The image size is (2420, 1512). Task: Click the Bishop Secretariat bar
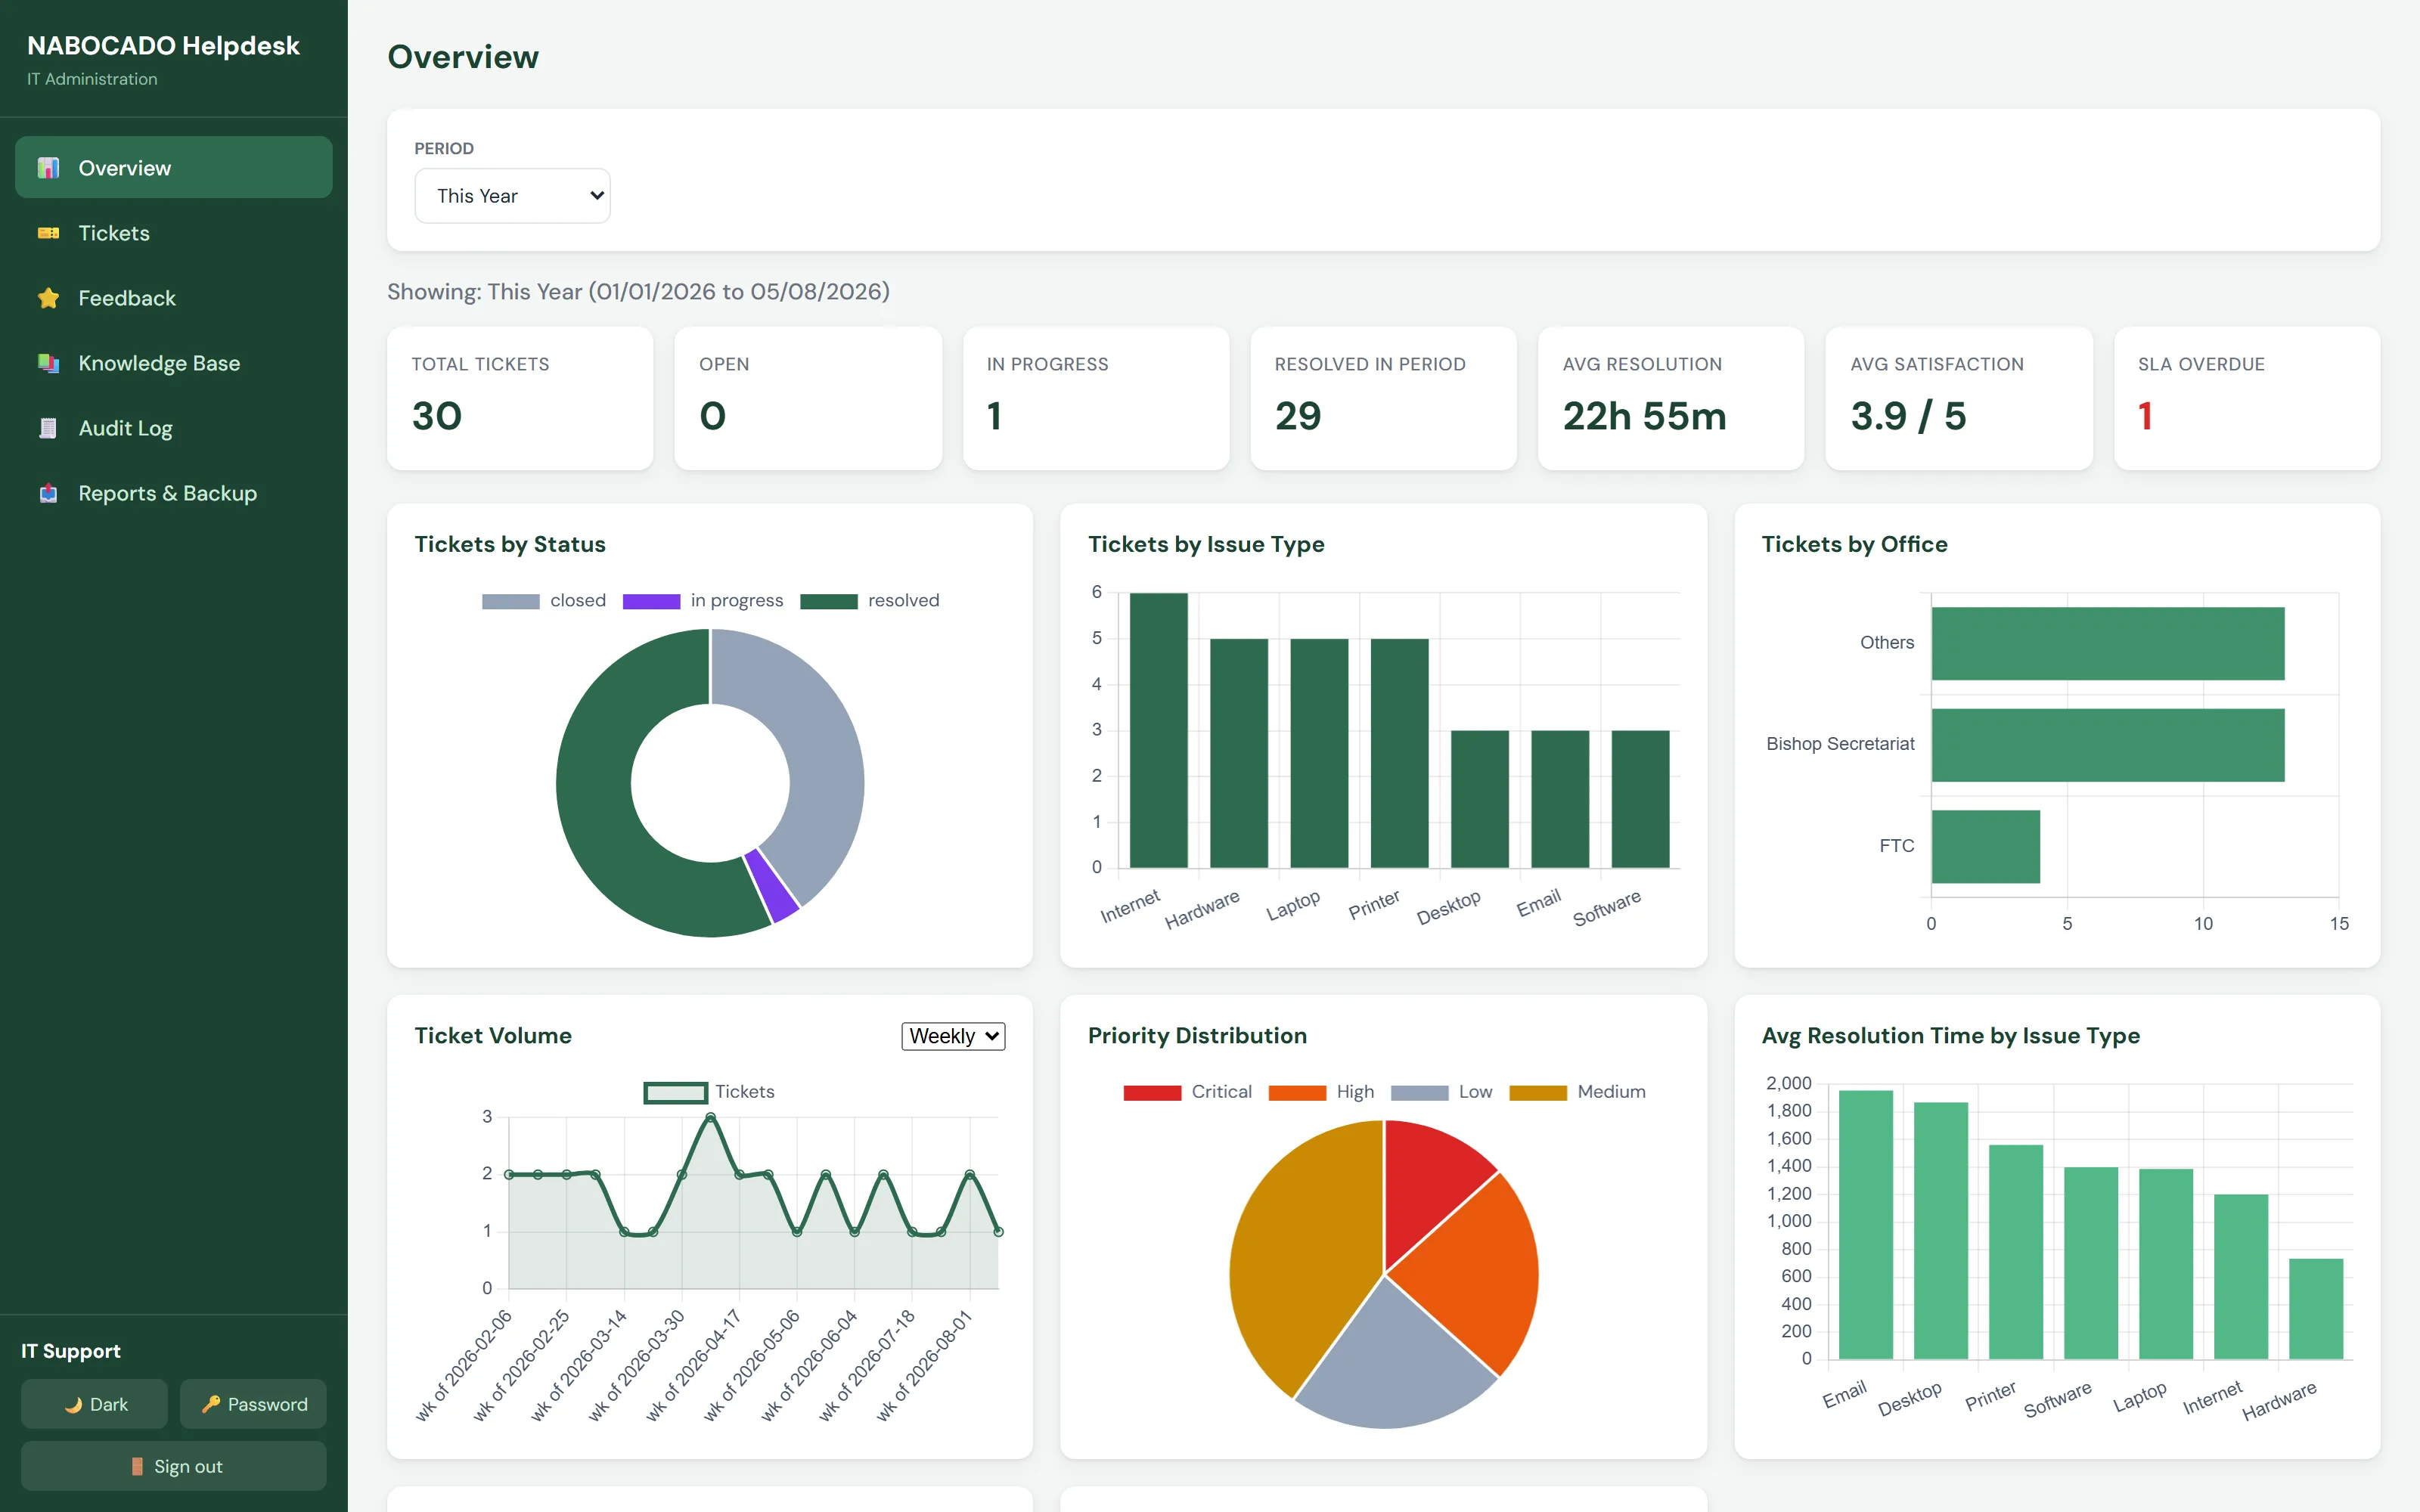(x=2108, y=745)
